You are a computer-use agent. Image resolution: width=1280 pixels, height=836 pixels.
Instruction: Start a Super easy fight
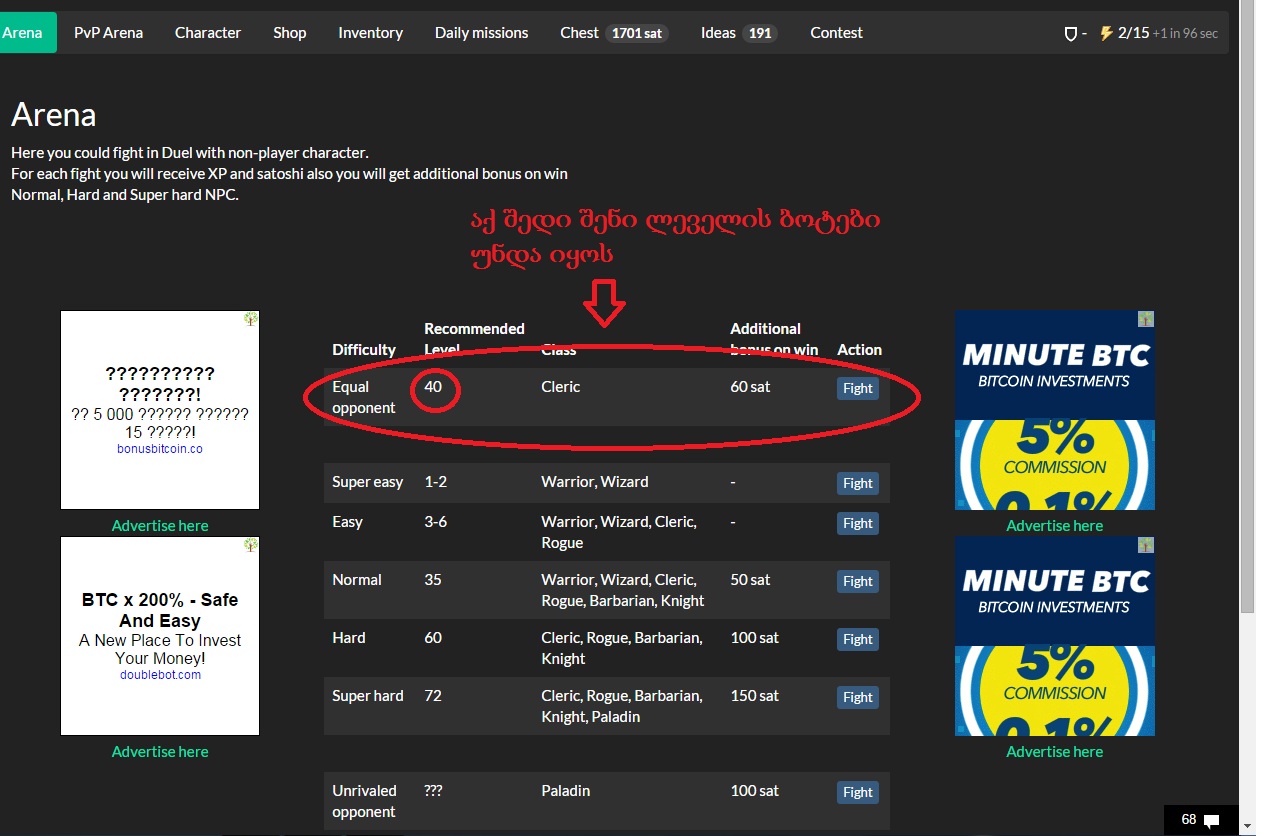(x=858, y=483)
